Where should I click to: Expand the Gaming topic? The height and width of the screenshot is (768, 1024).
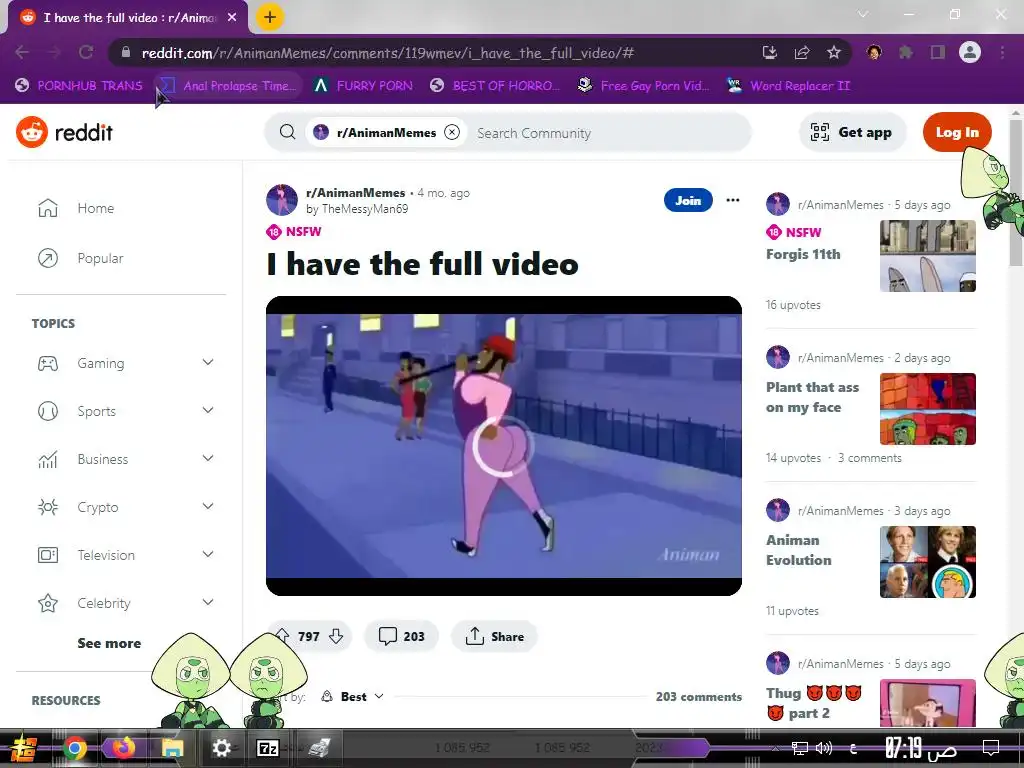(208, 362)
